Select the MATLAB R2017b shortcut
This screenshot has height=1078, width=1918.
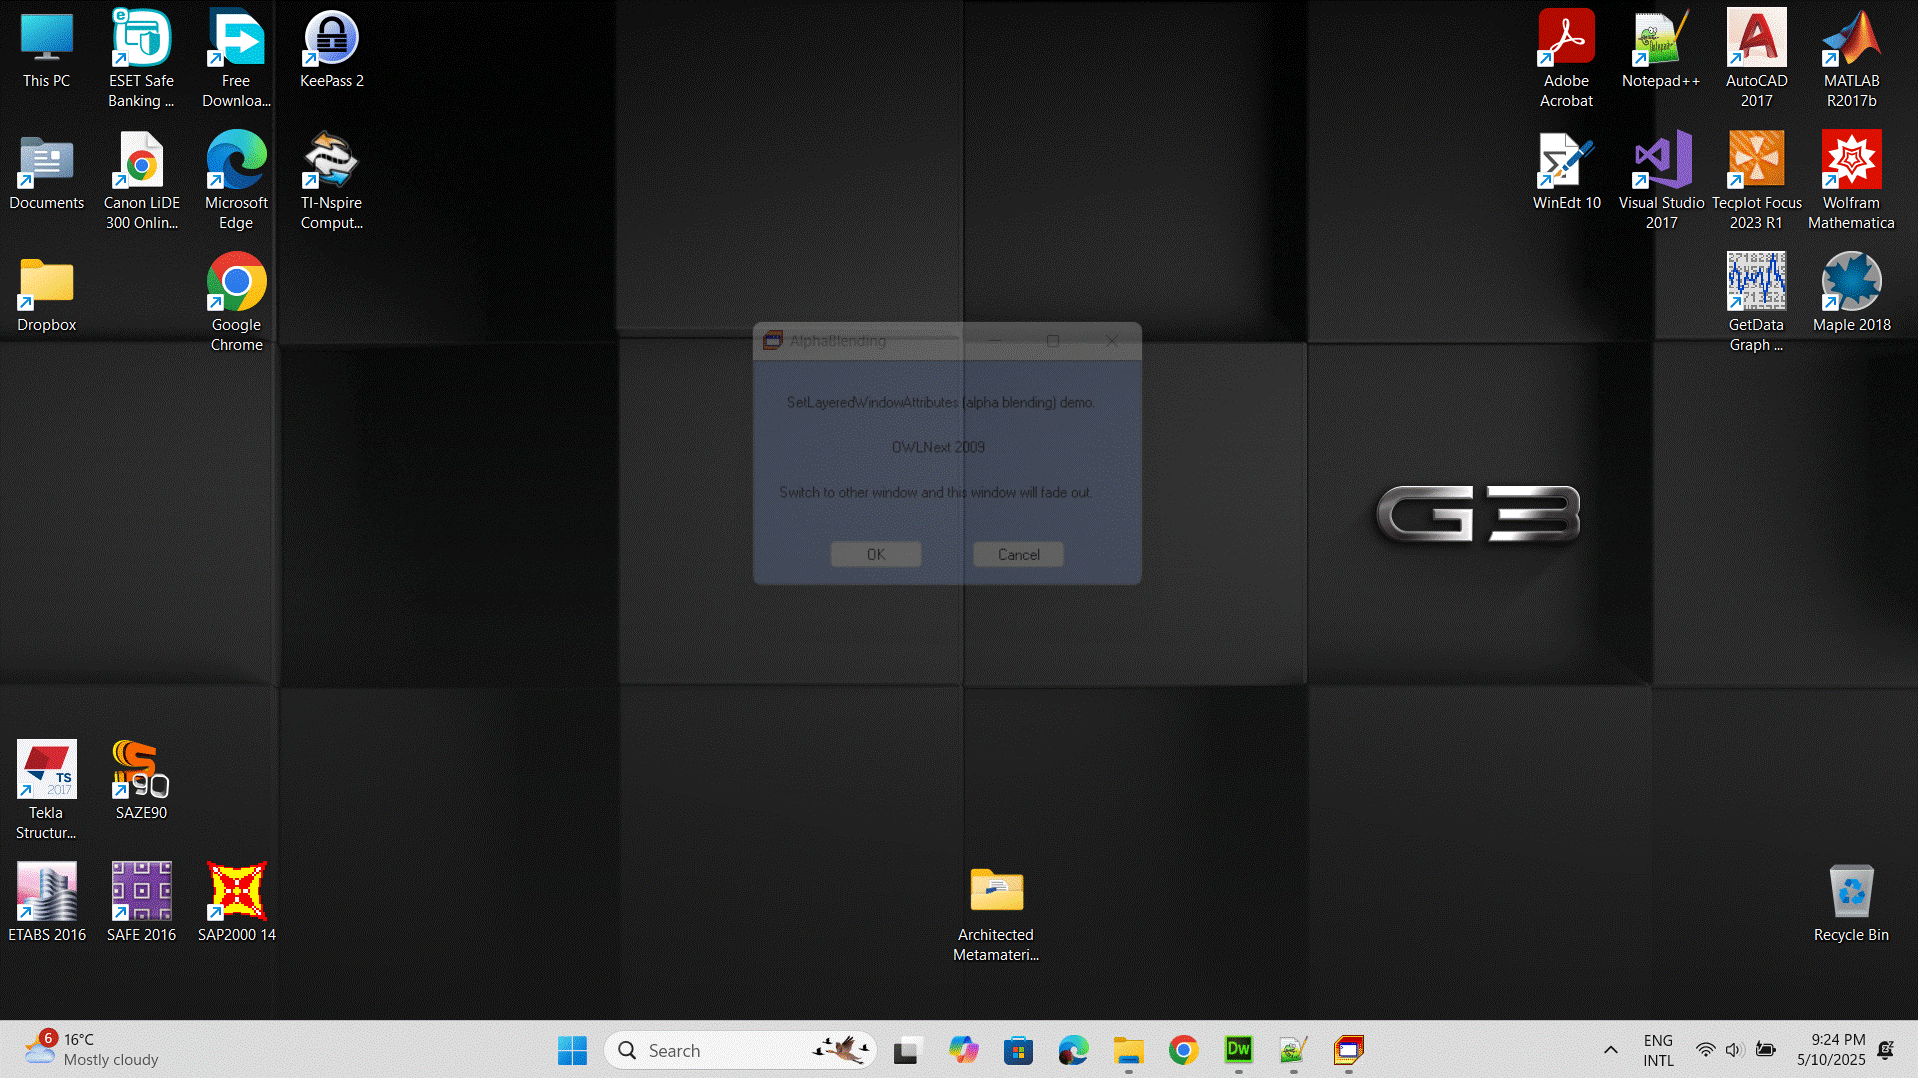click(1850, 58)
